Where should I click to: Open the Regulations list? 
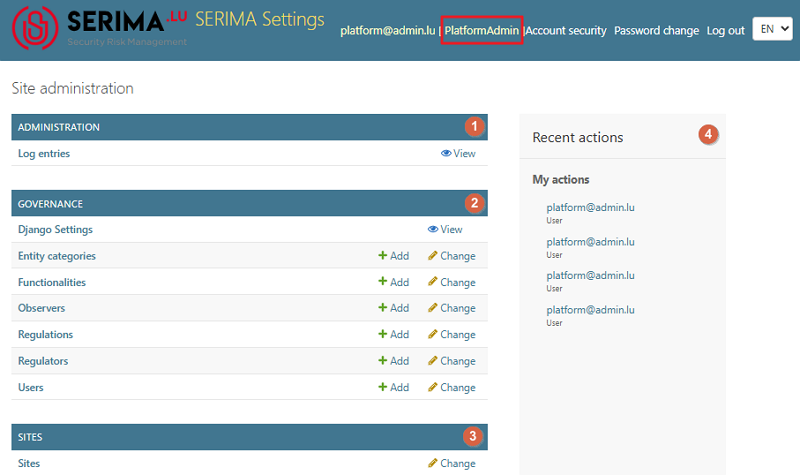pyautogui.click(x=45, y=335)
